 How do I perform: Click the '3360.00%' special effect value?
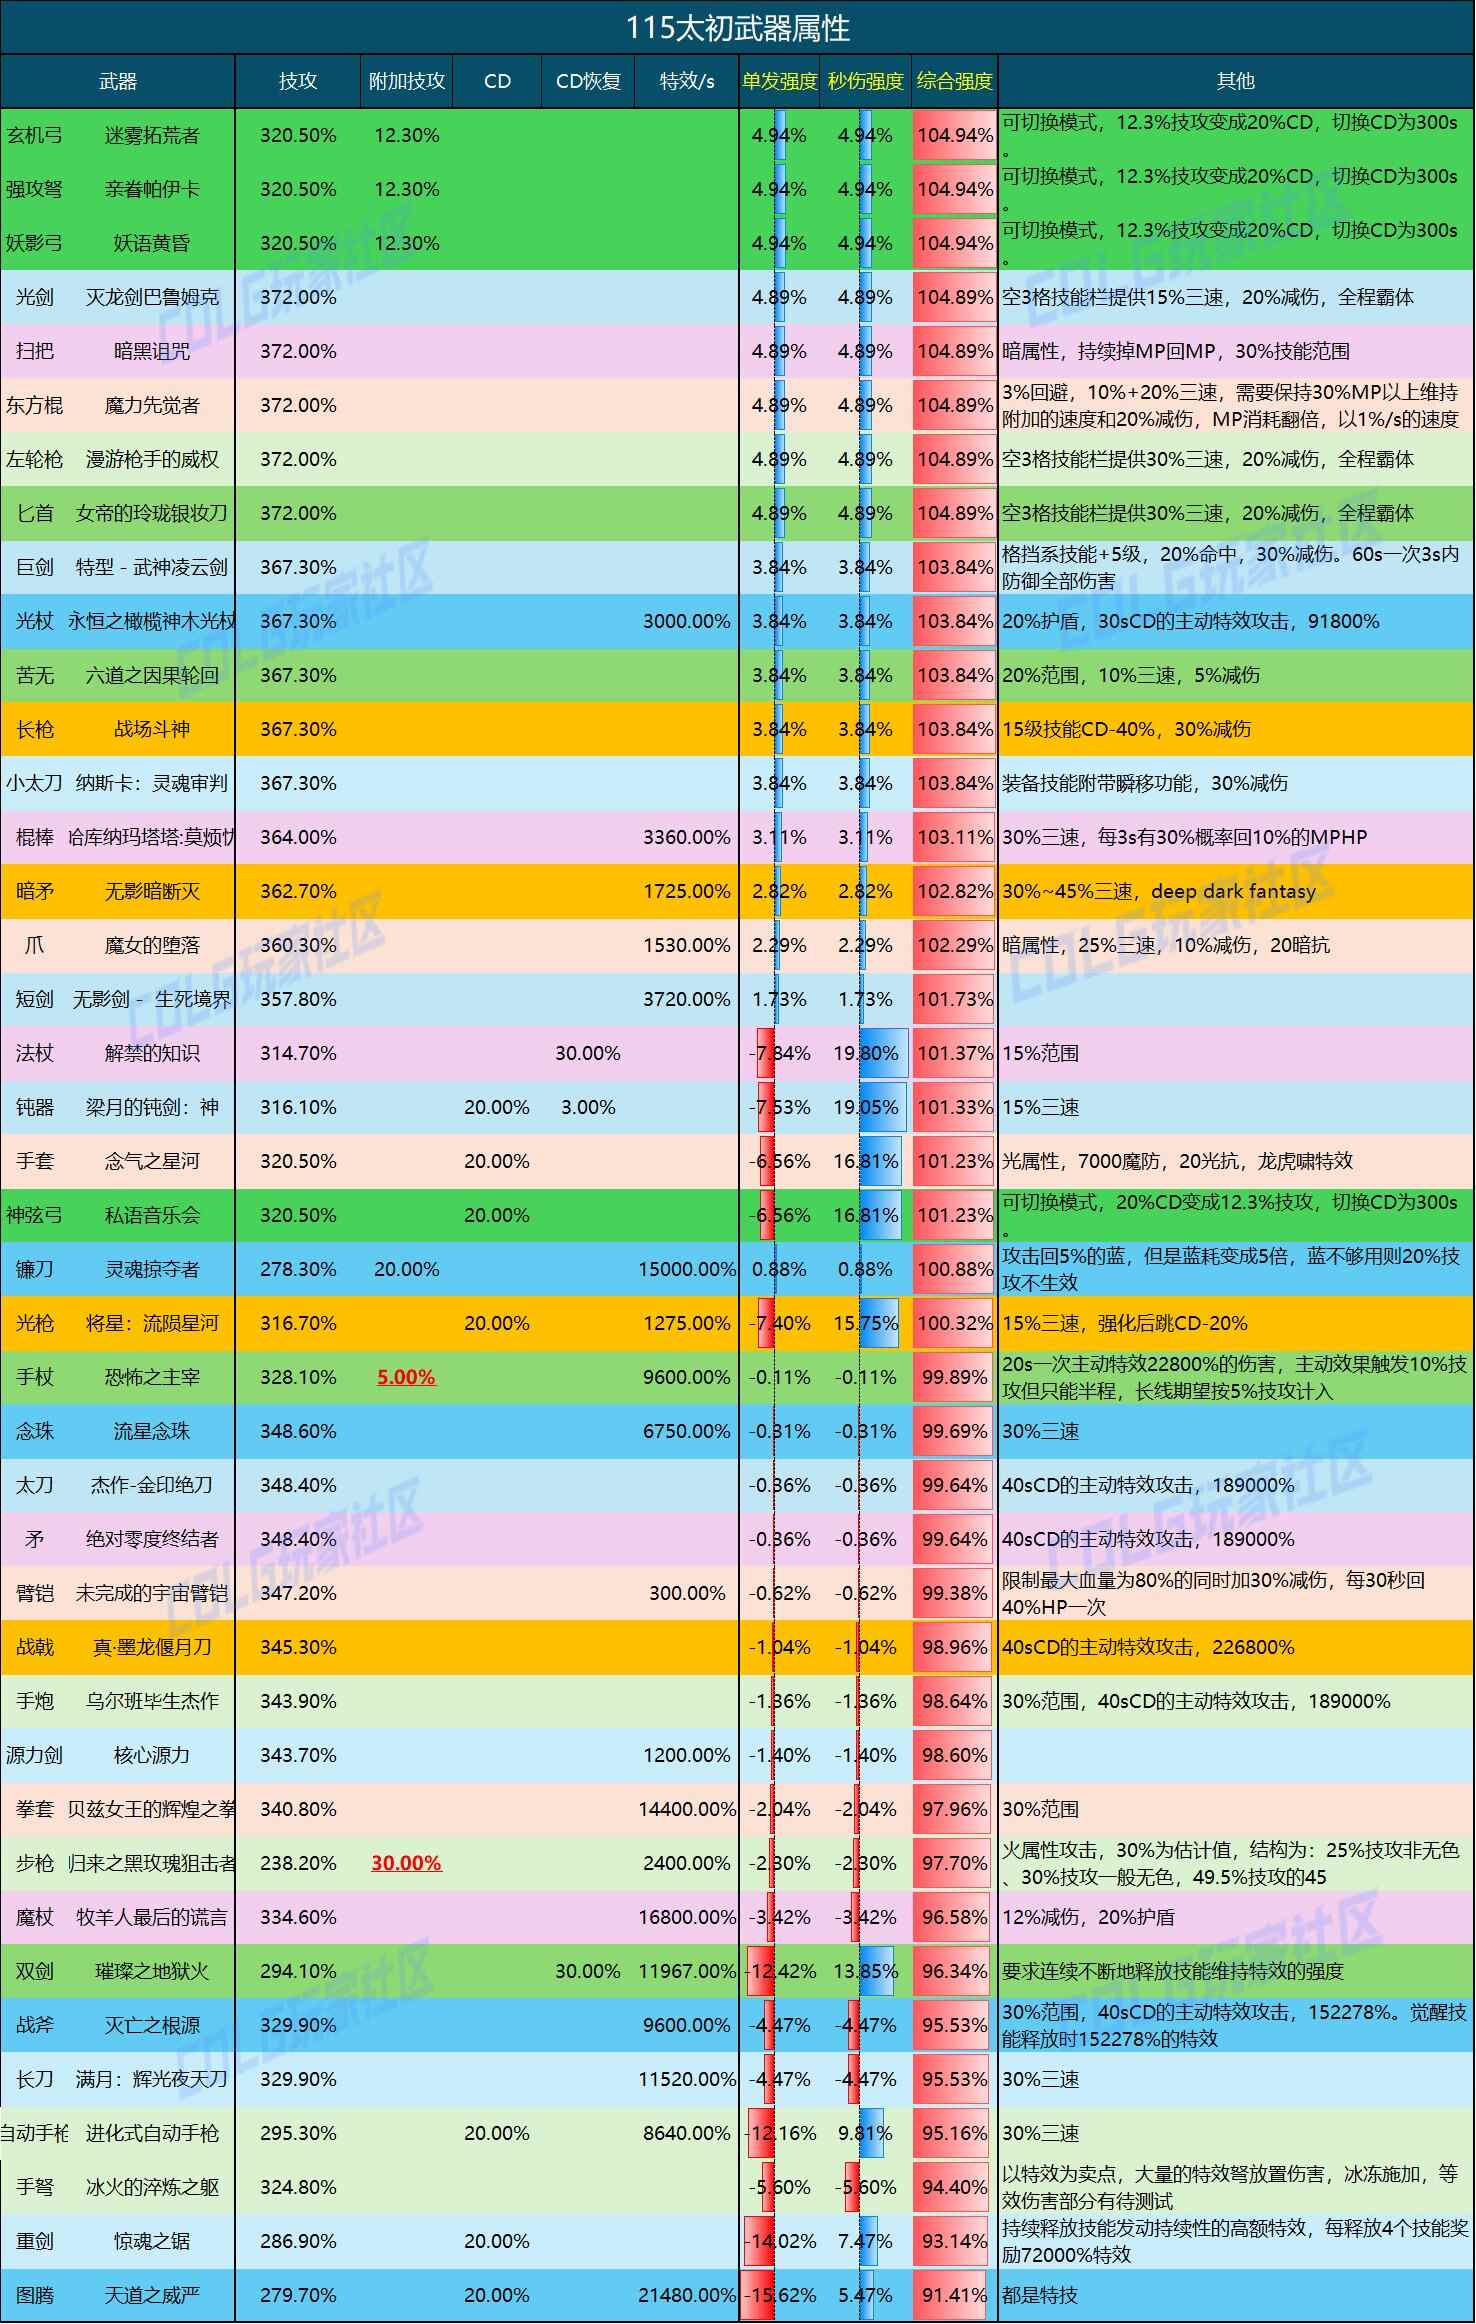click(x=687, y=837)
